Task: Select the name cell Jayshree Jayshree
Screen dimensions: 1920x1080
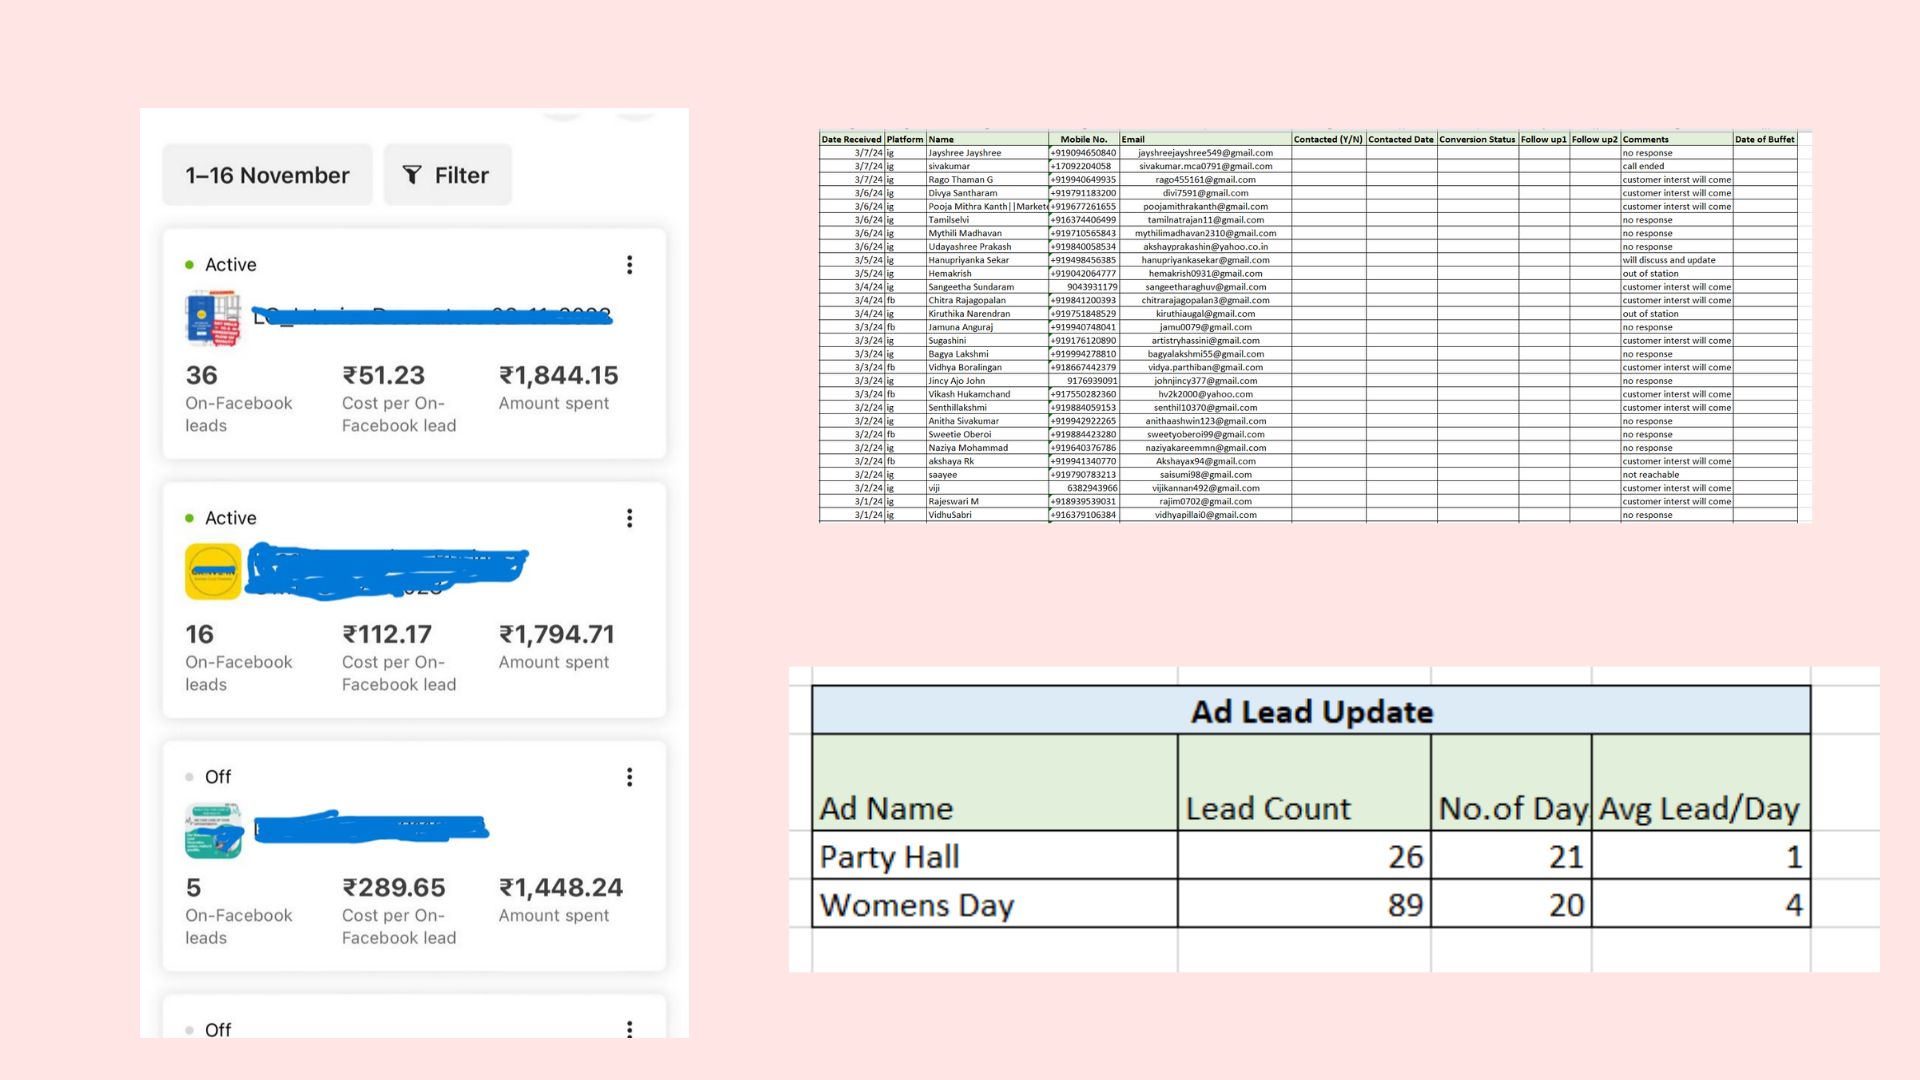Action: coord(987,153)
